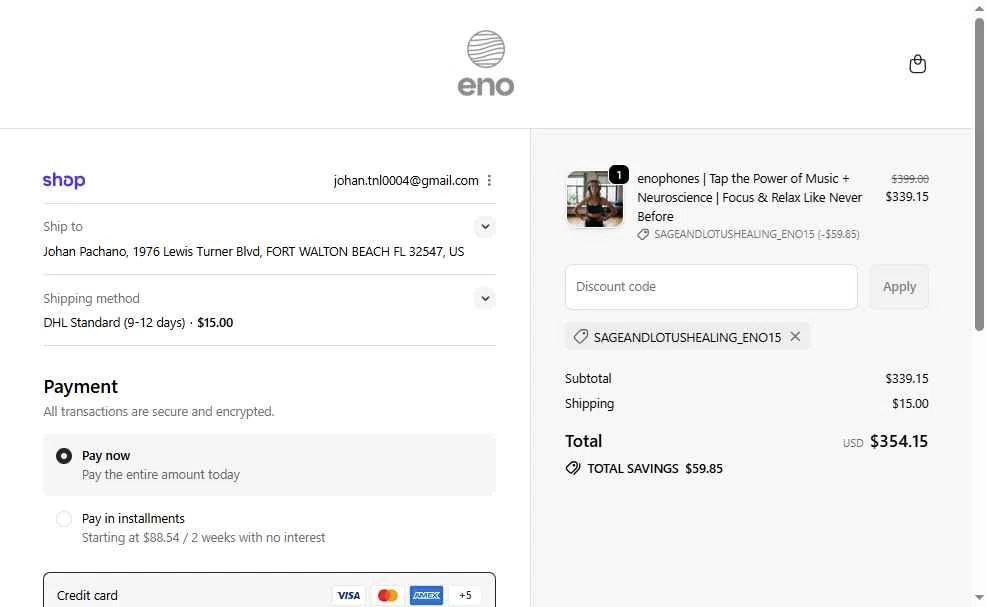Image resolution: width=987 pixels, height=607 pixels.
Task: Click the Shop Pay logo
Action: click(x=64, y=180)
